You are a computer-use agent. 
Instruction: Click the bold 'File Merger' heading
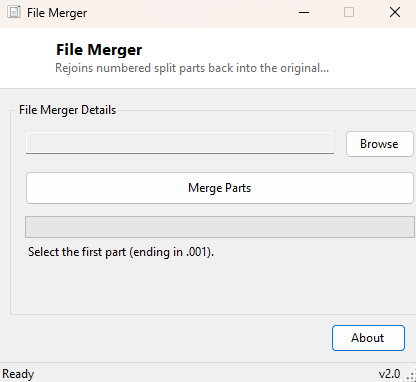point(99,50)
